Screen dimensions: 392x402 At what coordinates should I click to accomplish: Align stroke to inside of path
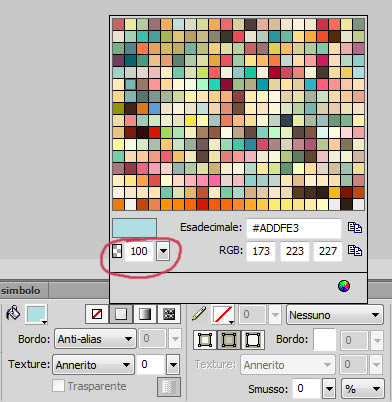tap(205, 340)
